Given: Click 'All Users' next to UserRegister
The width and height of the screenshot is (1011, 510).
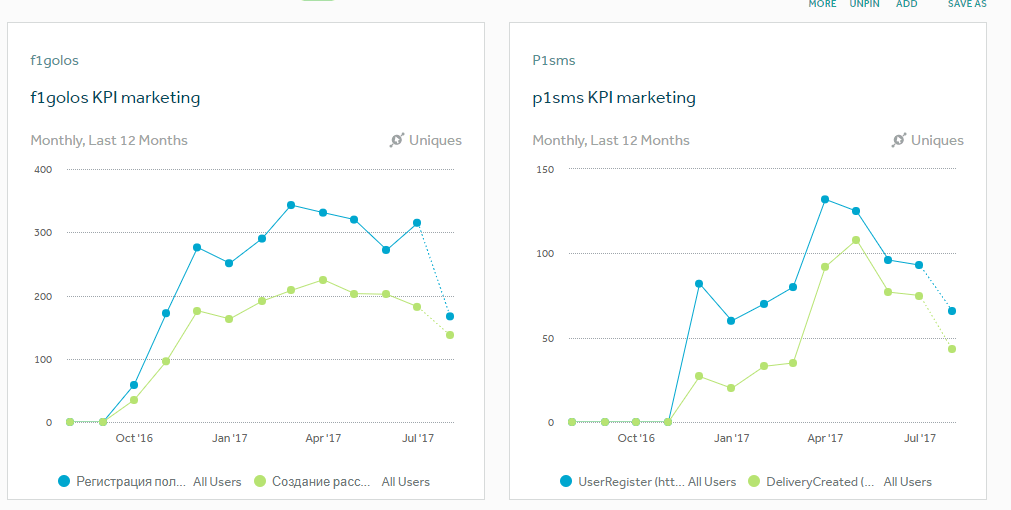Looking at the screenshot, I should point(712,482).
